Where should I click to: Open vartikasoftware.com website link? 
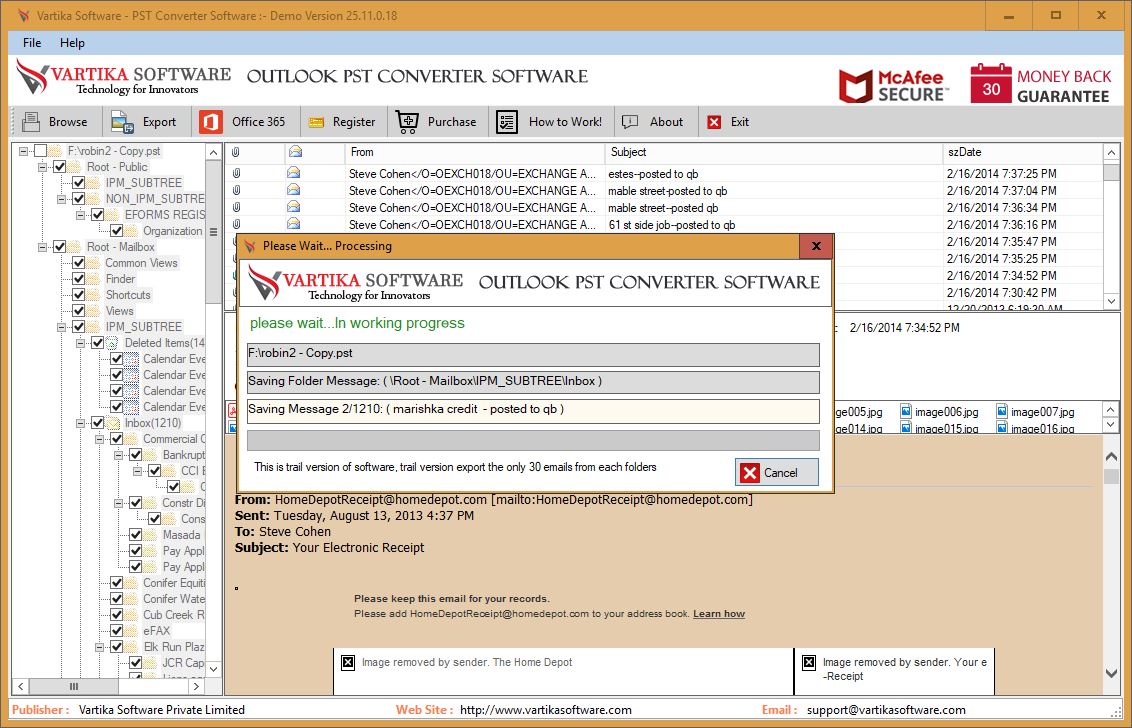[x=545, y=710]
